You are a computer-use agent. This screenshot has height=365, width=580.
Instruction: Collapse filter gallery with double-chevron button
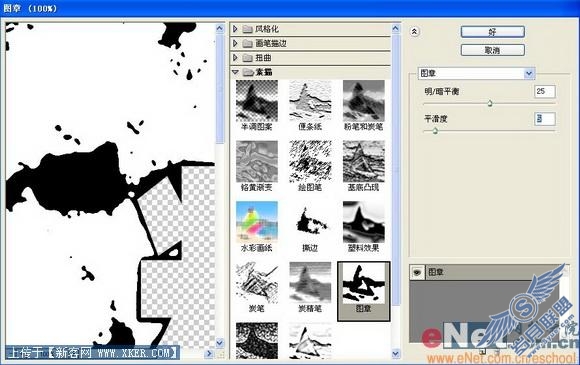pyautogui.click(x=414, y=32)
